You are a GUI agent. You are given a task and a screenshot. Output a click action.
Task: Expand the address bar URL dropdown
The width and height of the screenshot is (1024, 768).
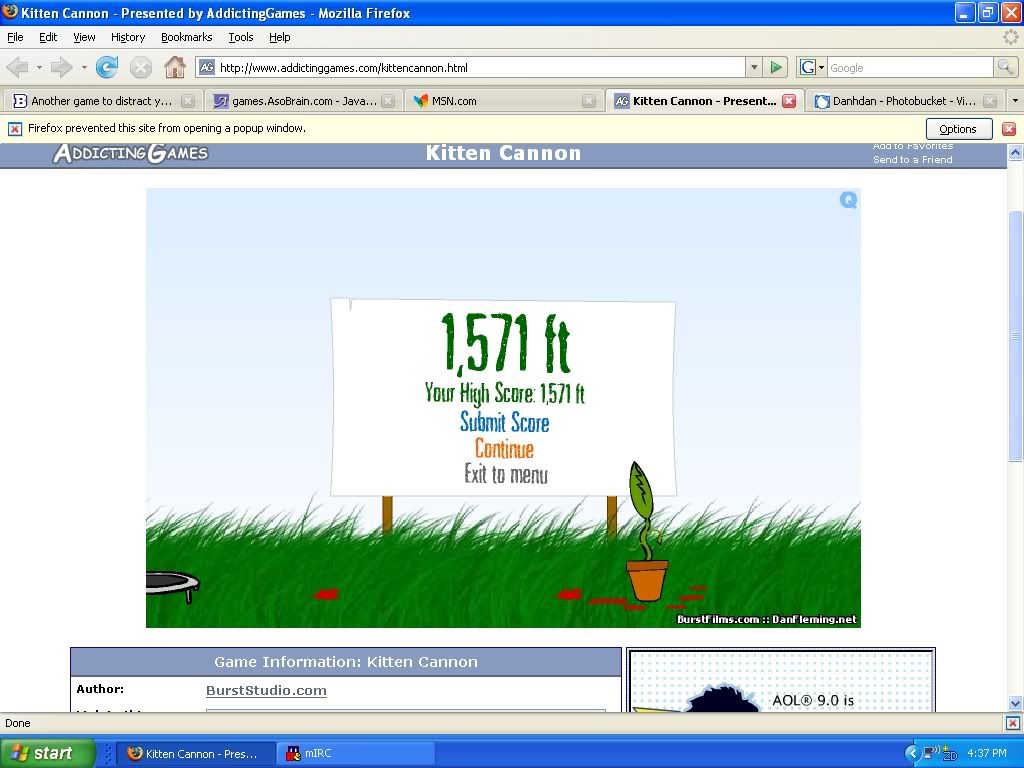tap(754, 67)
